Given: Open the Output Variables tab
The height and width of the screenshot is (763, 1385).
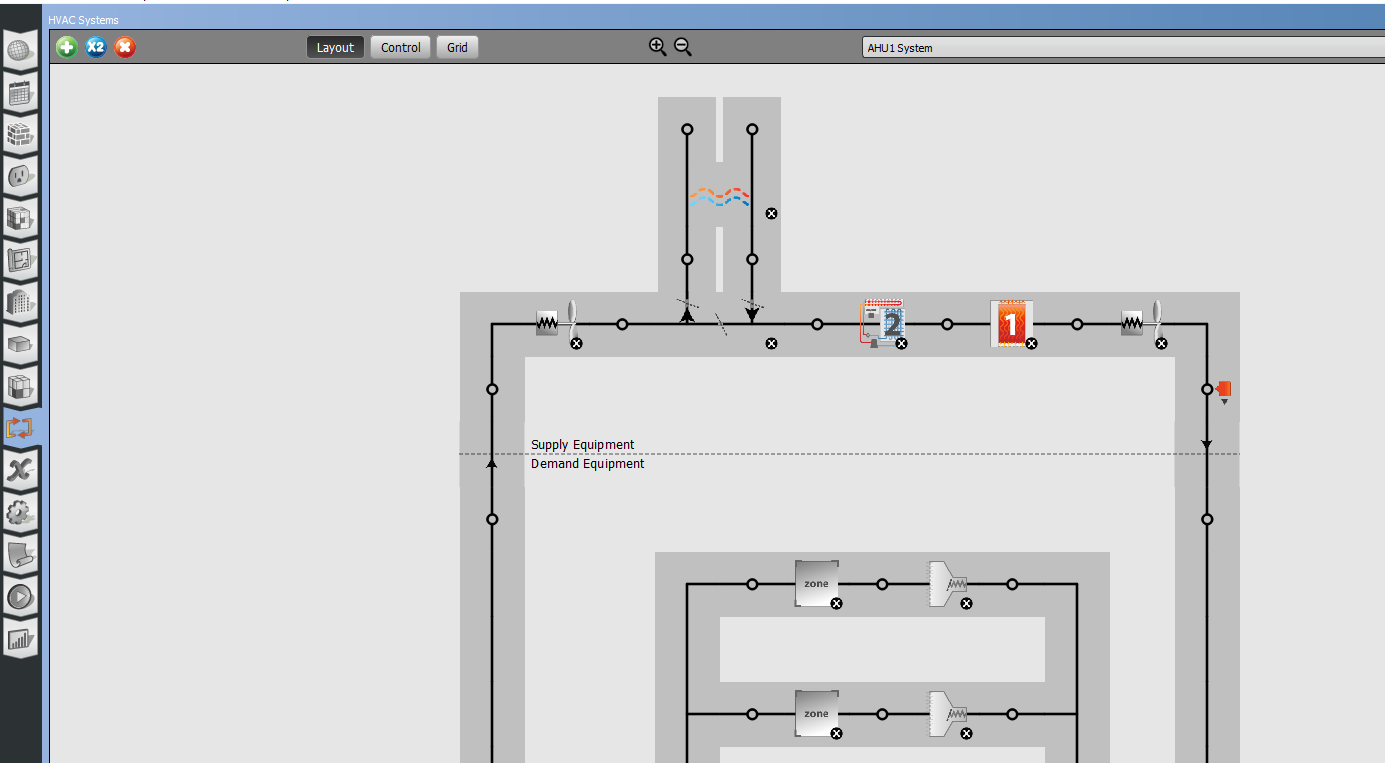Looking at the screenshot, I should (21, 471).
